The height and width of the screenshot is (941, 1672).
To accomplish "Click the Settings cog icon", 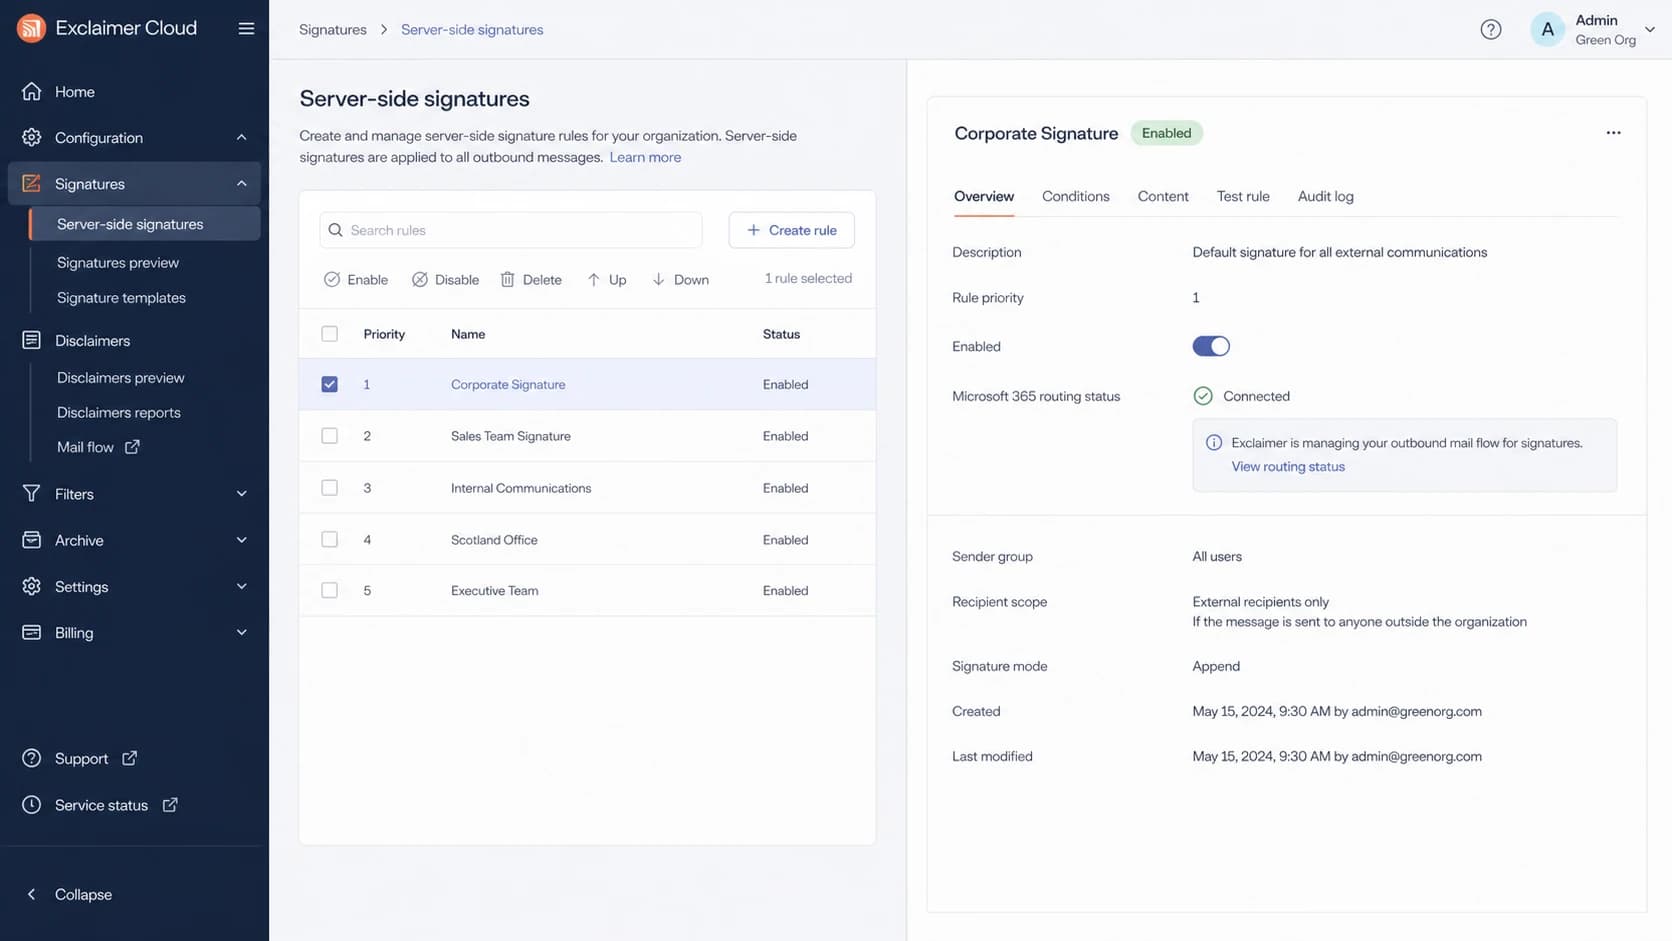I will click(x=31, y=586).
